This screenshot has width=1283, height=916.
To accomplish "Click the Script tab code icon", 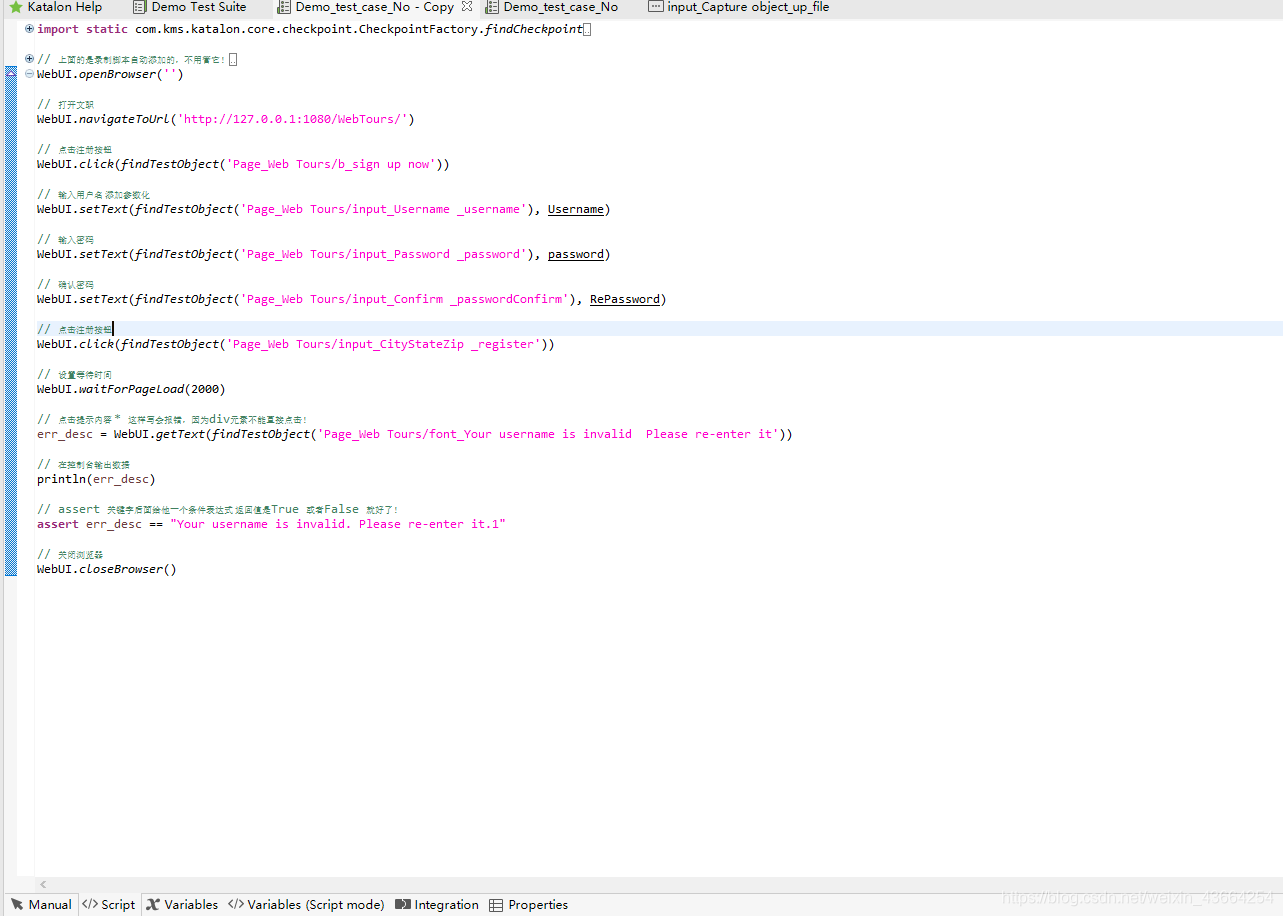I will [90, 905].
